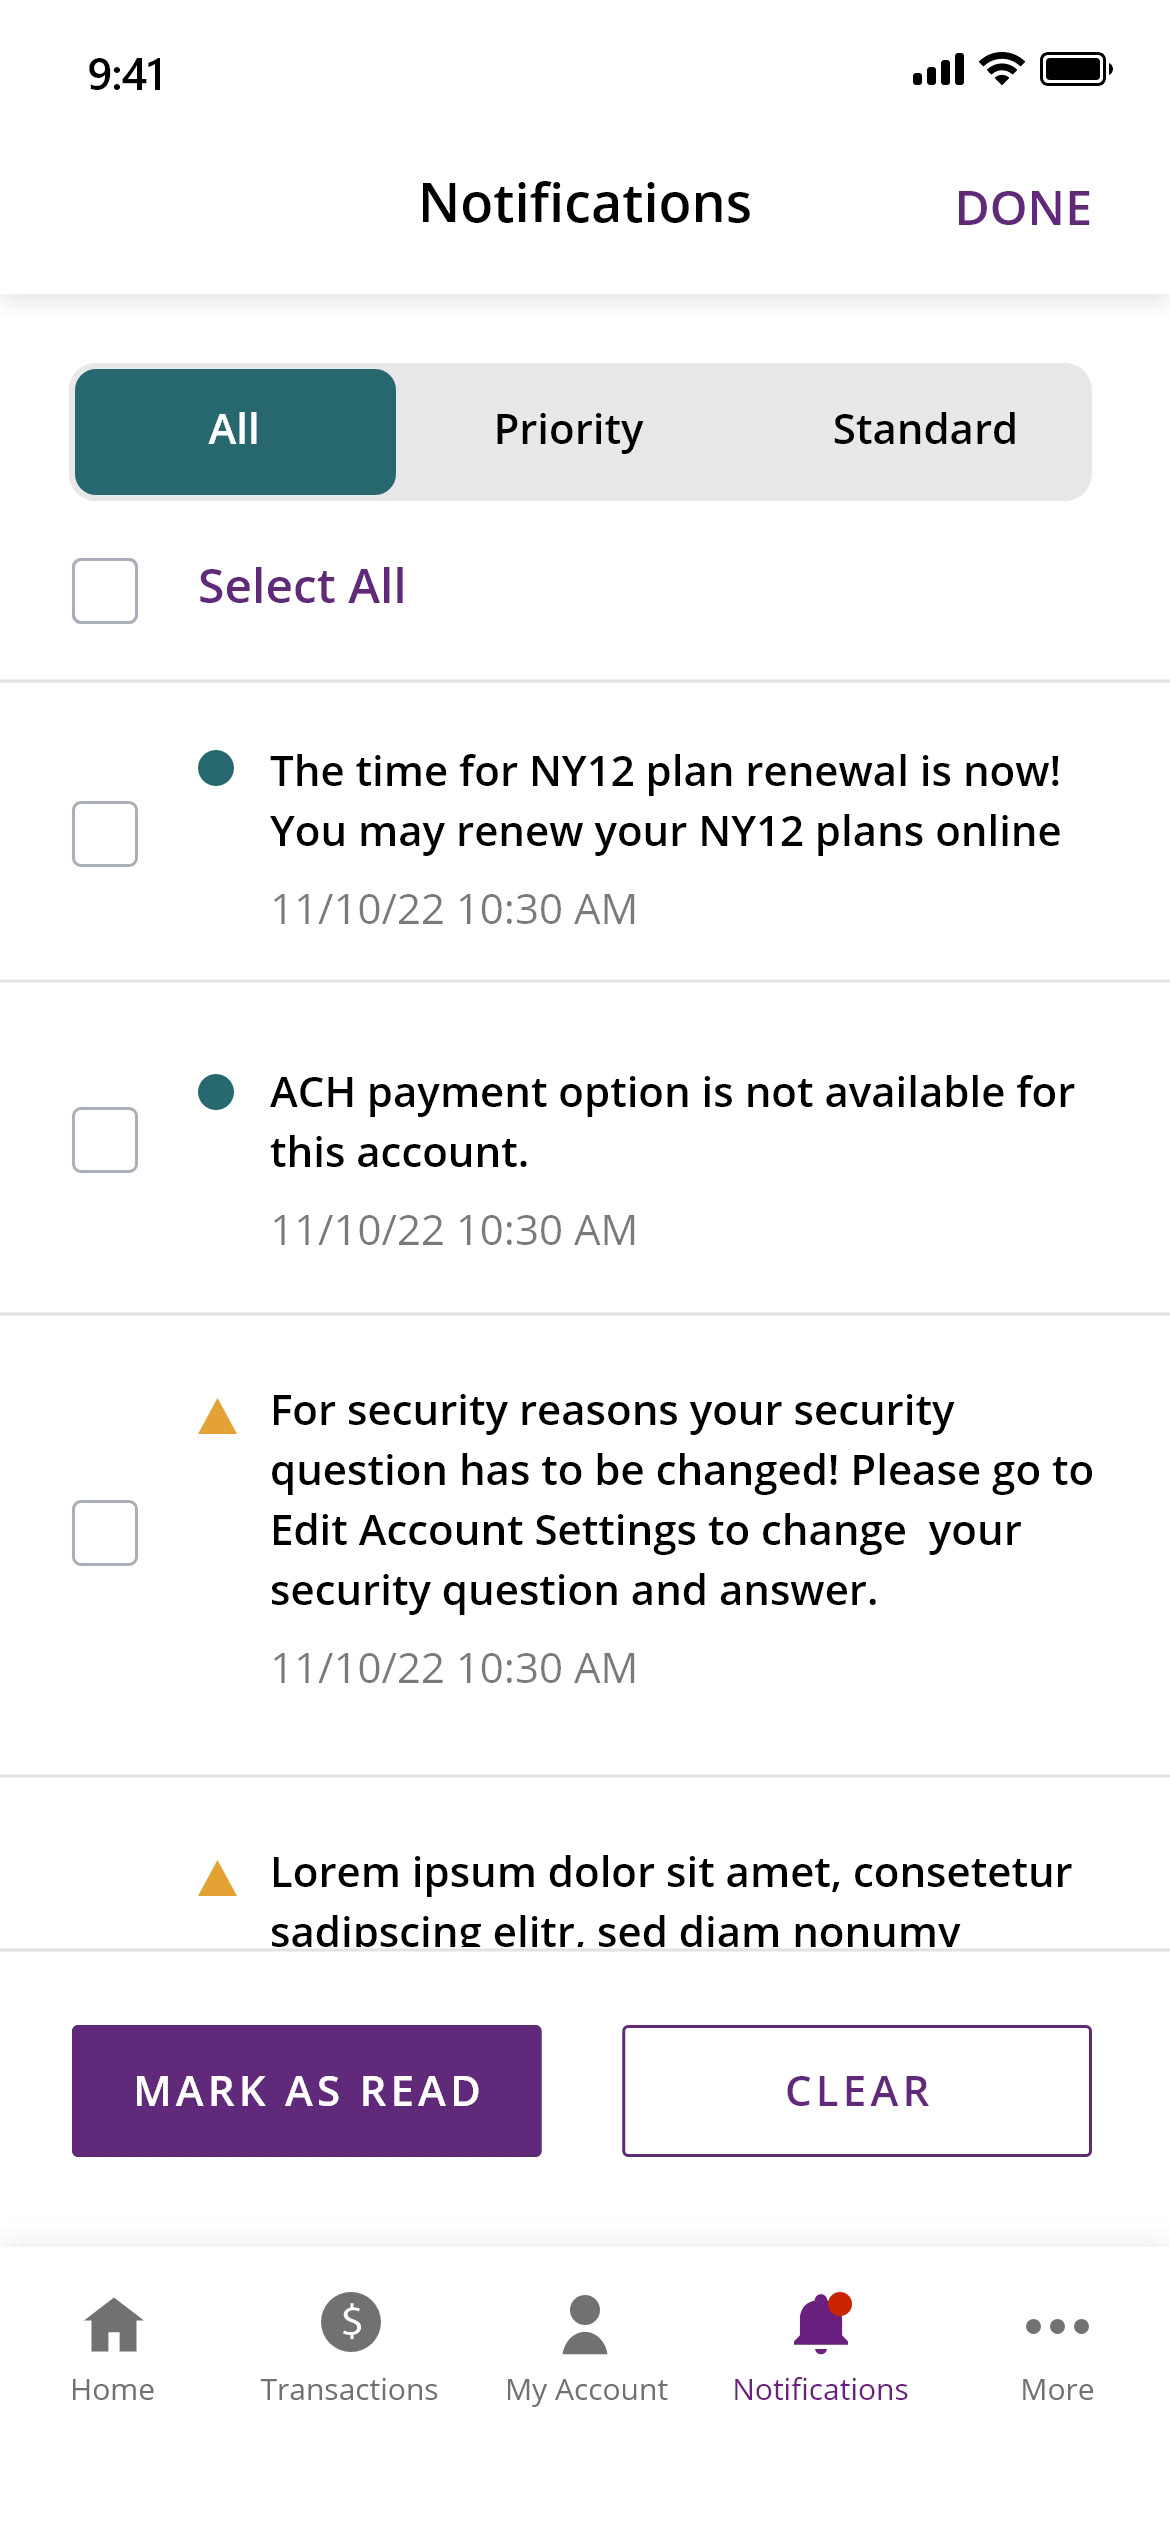Select the NY12 plan renewal notification checkbox
The width and height of the screenshot is (1170, 2529).
[105, 834]
